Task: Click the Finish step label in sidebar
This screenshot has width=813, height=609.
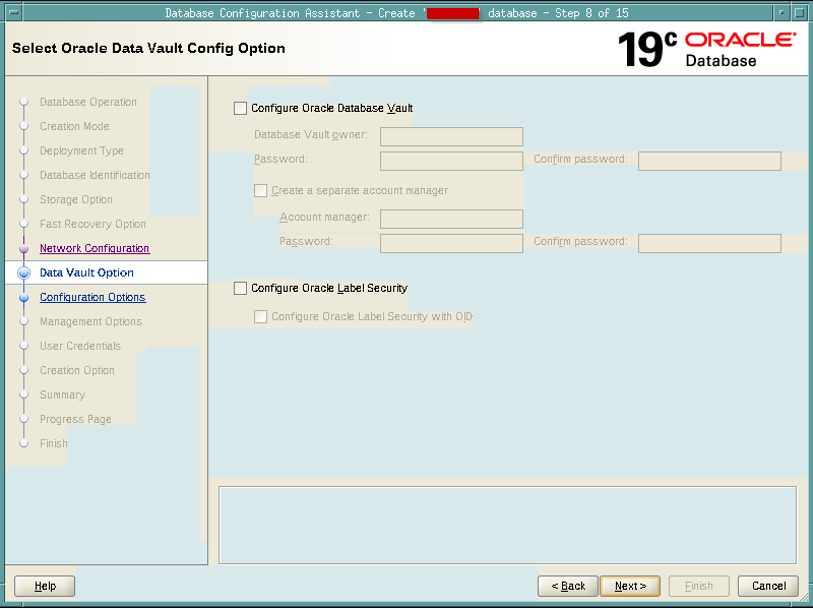Action: tap(54, 443)
